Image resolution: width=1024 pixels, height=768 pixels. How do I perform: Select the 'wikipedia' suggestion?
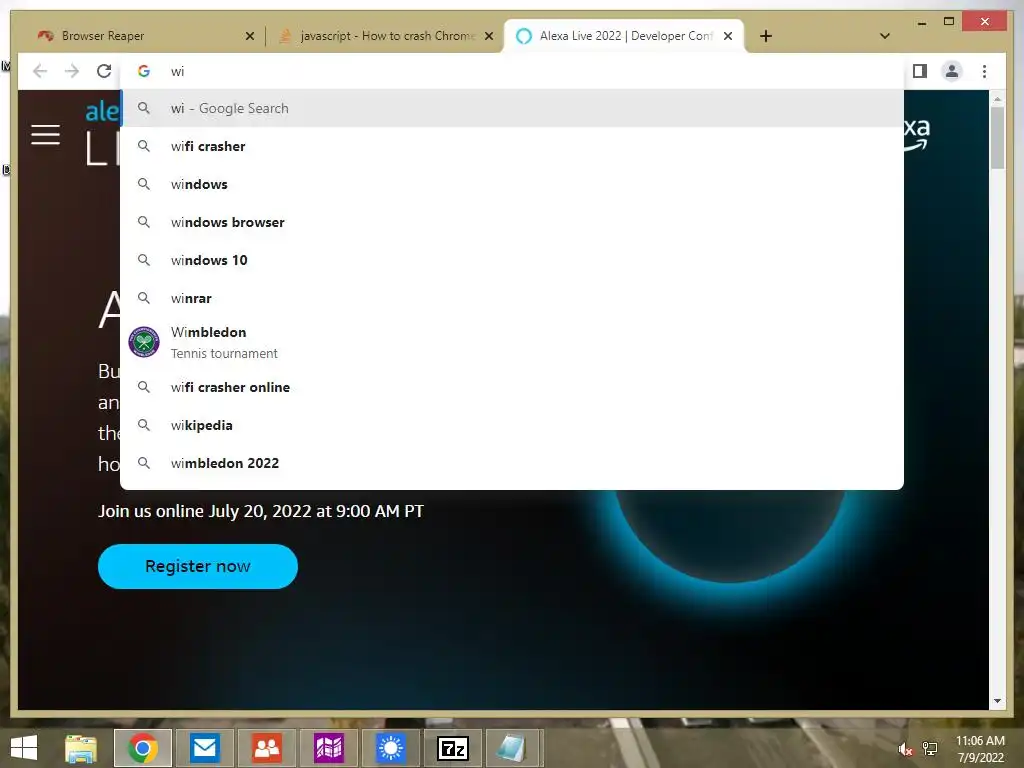click(x=512, y=425)
